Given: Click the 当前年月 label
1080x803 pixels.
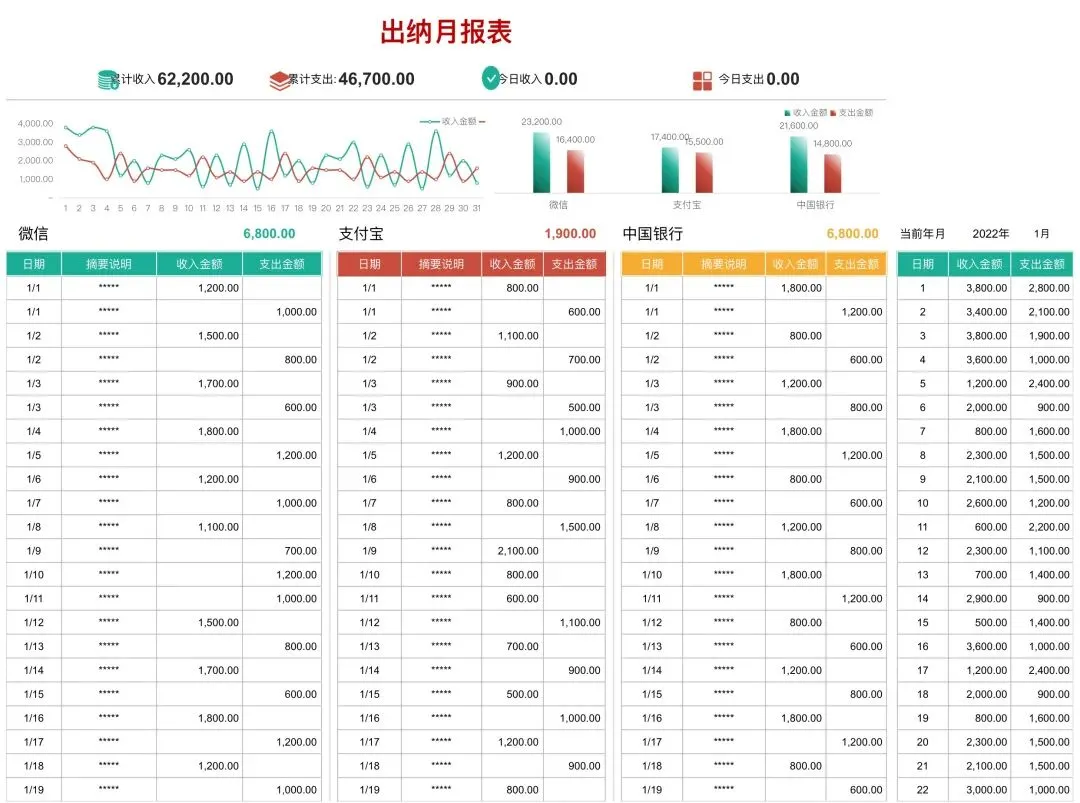Looking at the screenshot, I should tap(922, 234).
